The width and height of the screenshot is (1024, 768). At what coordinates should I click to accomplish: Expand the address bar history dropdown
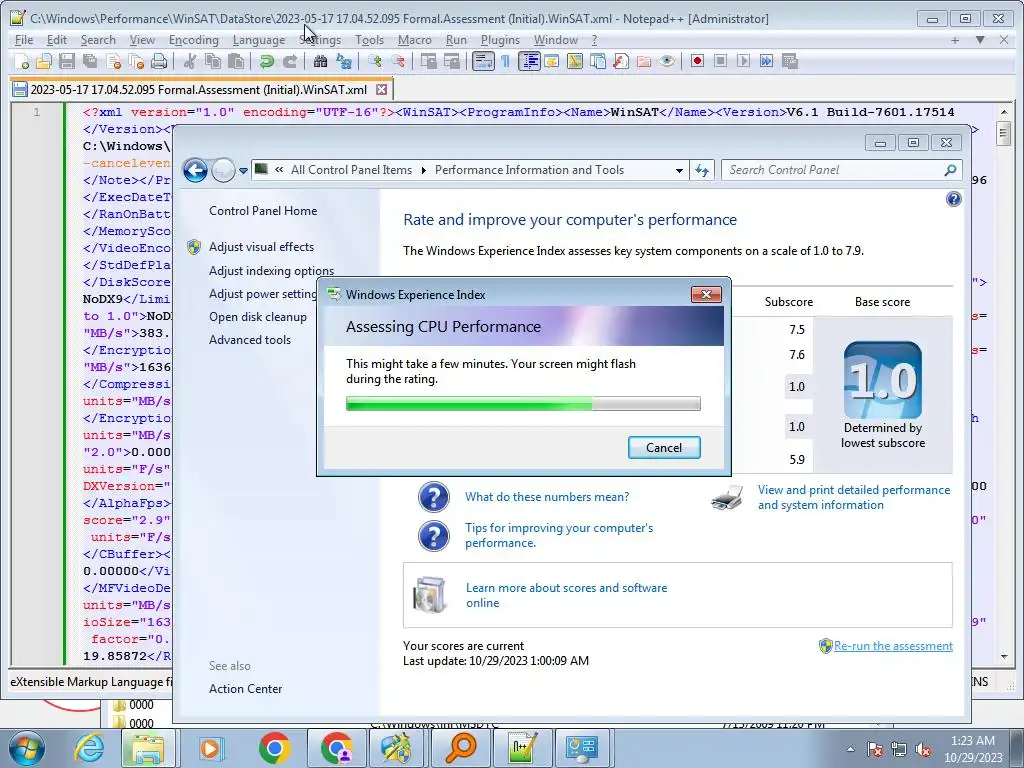(679, 170)
